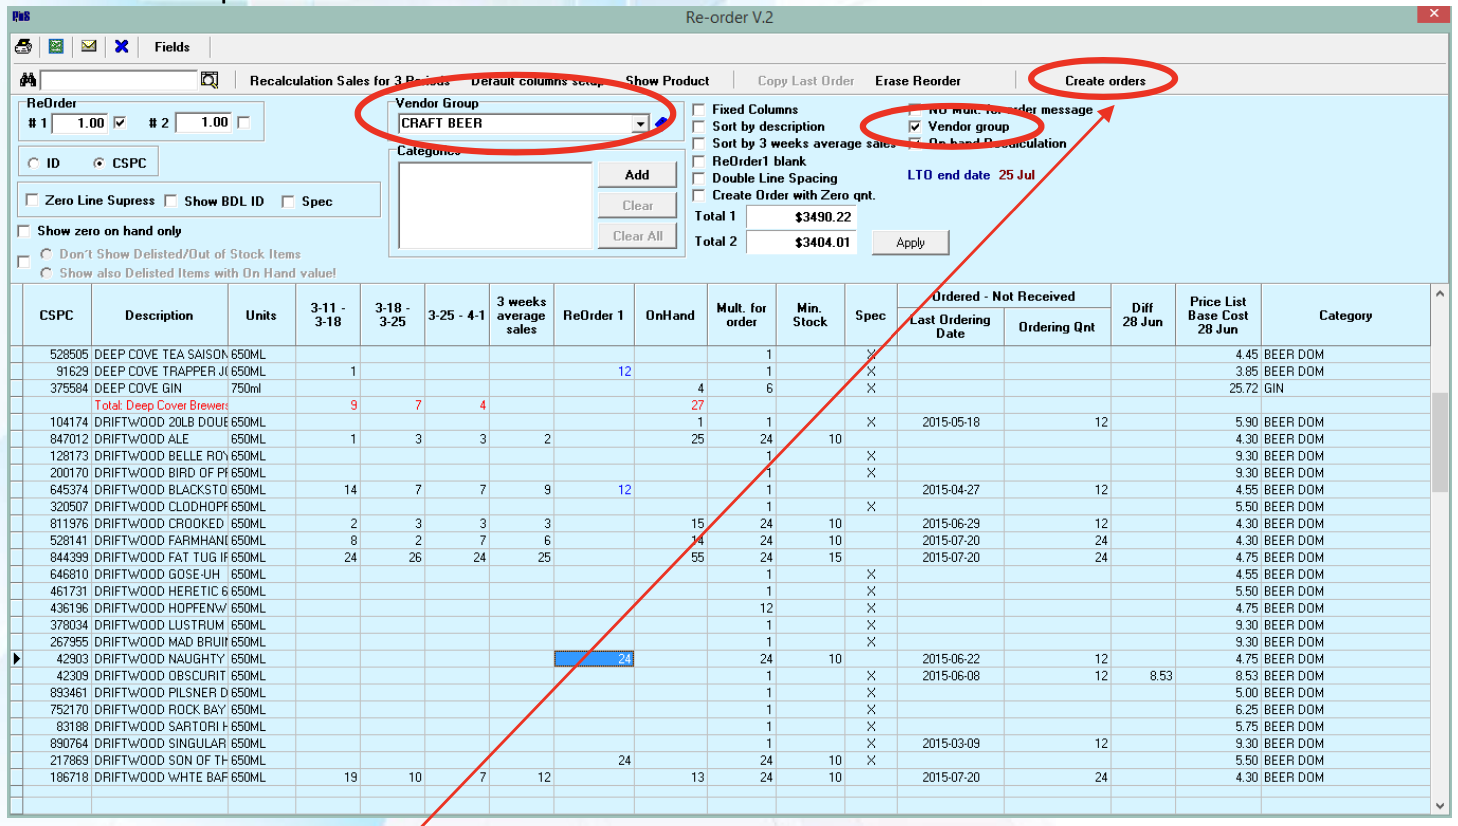Image resolution: width=1458 pixels, height=826 pixels.
Task: Click the printer icon in toolbar
Action: [x=23, y=47]
